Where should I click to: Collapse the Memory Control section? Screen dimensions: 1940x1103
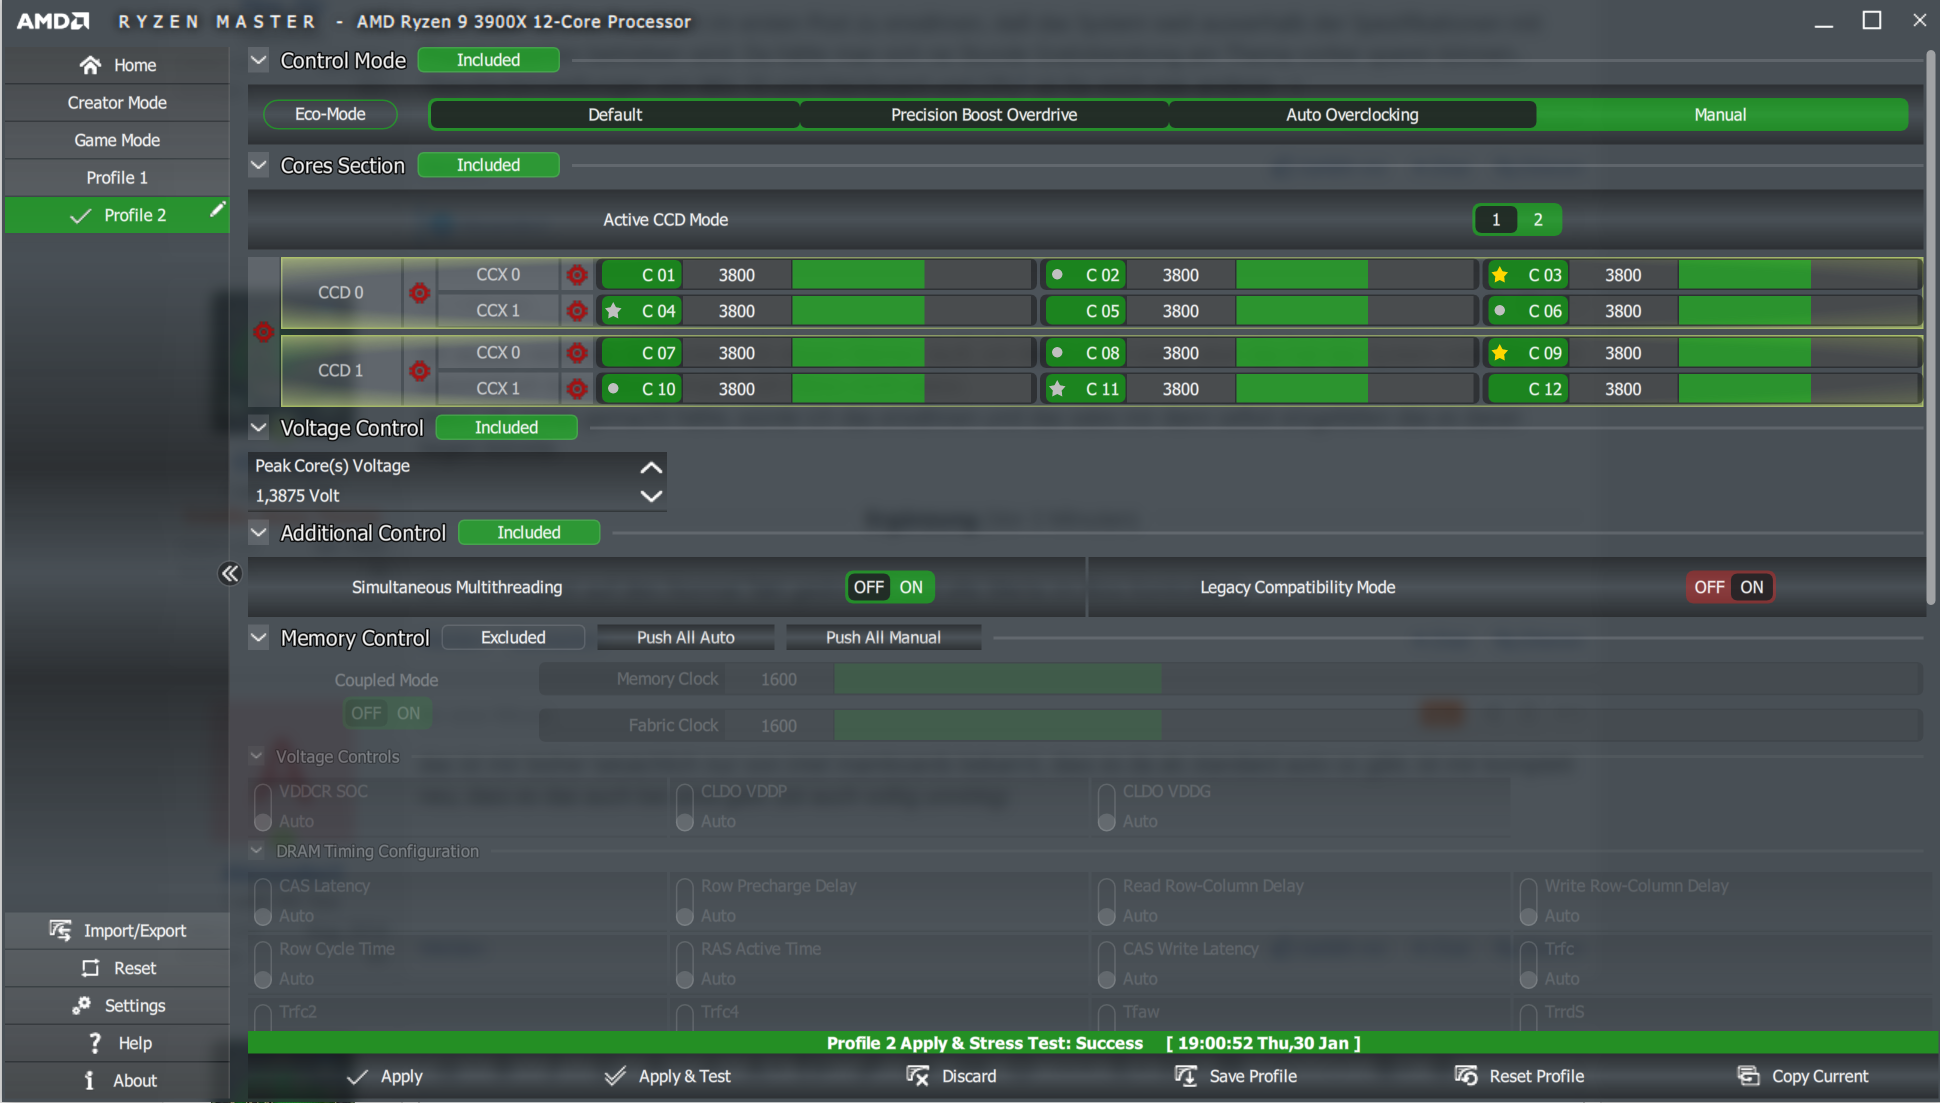click(x=259, y=638)
